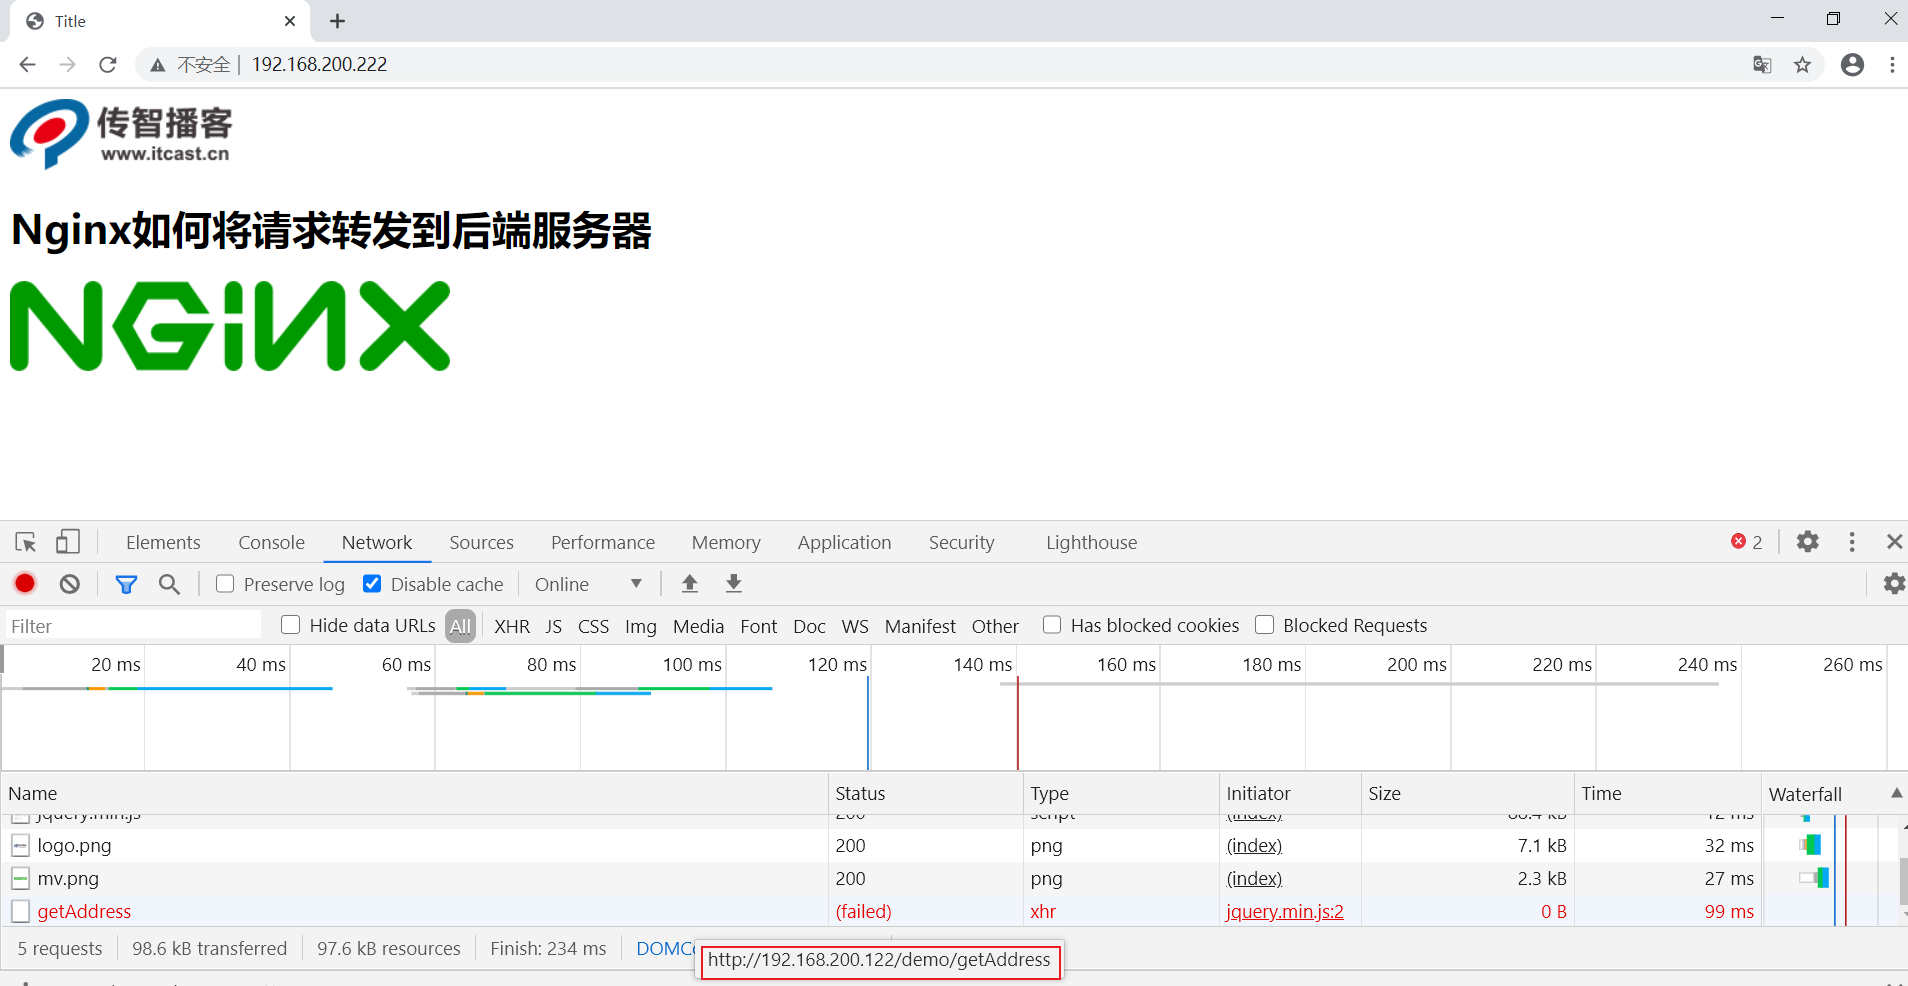Screen dimensions: 1908x986
Task: Open jquery.min.js:2 initiator link
Action: click(x=1284, y=911)
